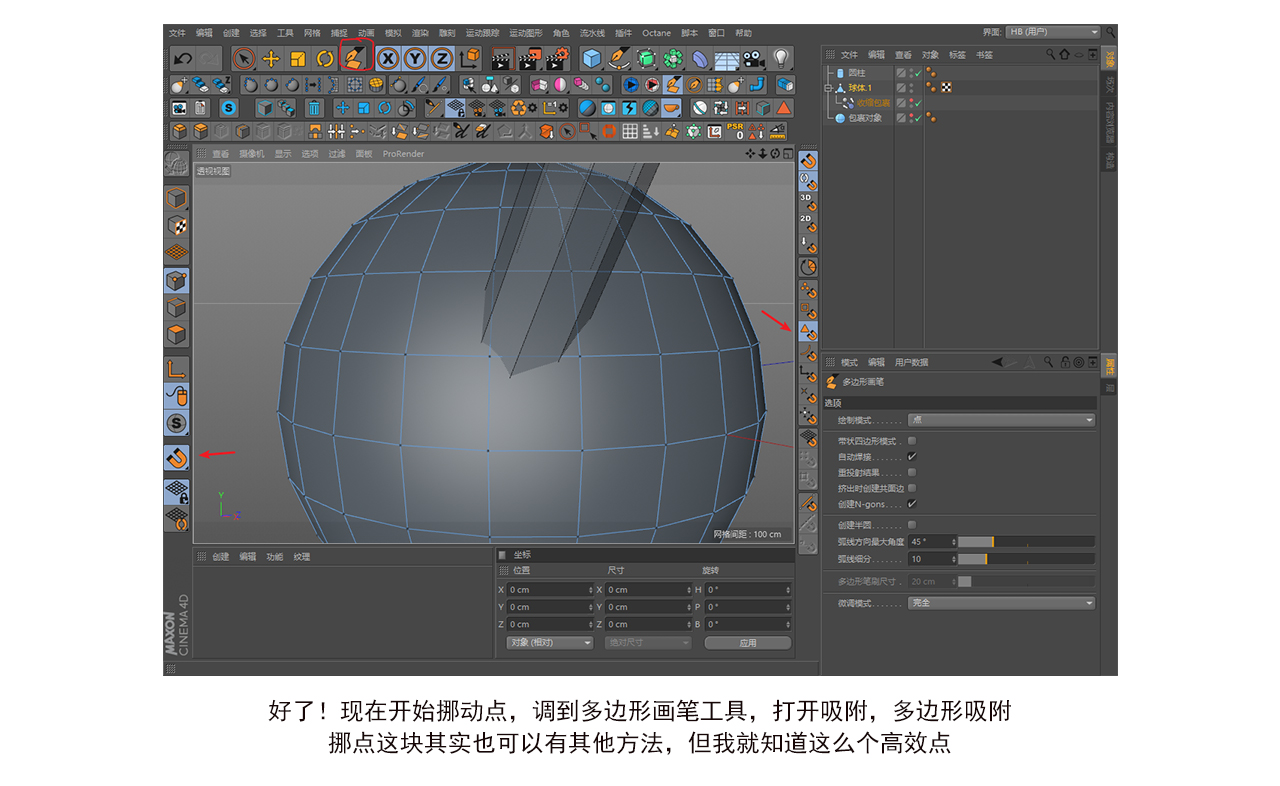Open the spline Pen tool icon
The image size is (1280, 786).
coord(620,59)
